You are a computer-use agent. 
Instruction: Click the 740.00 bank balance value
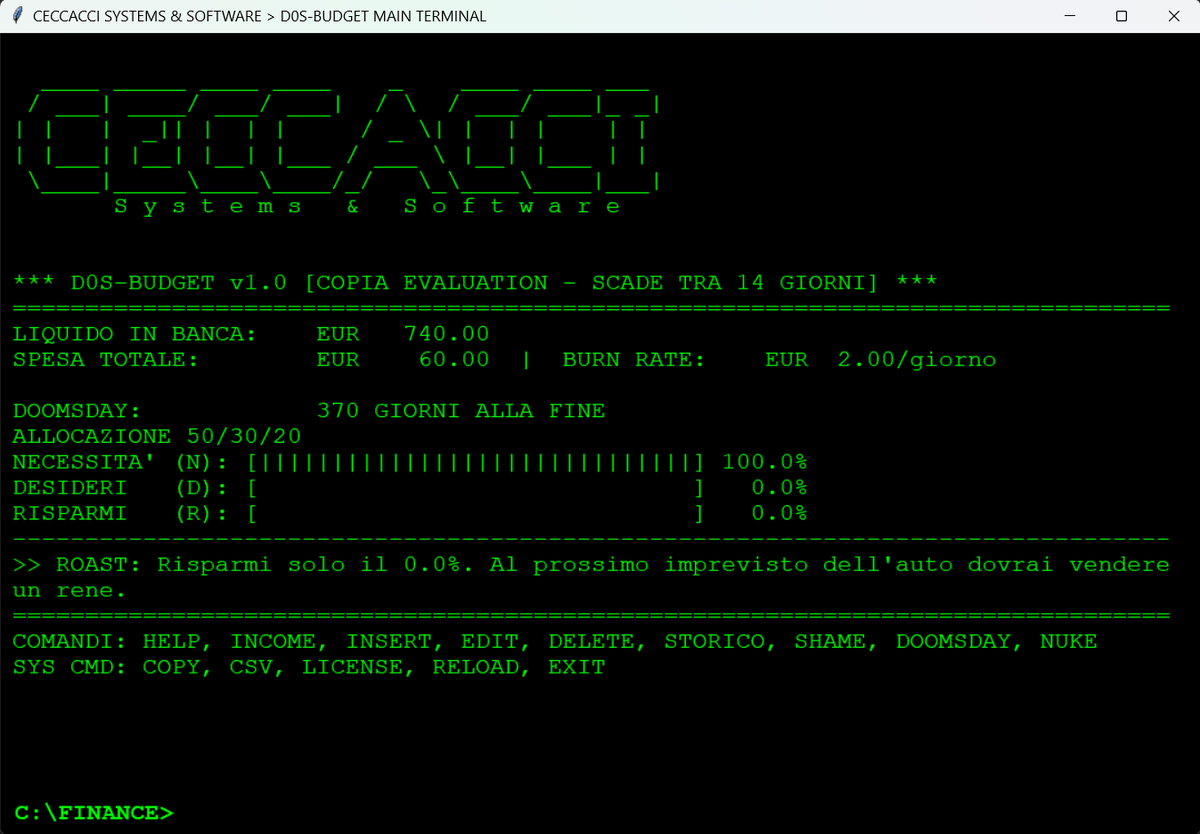click(x=446, y=334)
